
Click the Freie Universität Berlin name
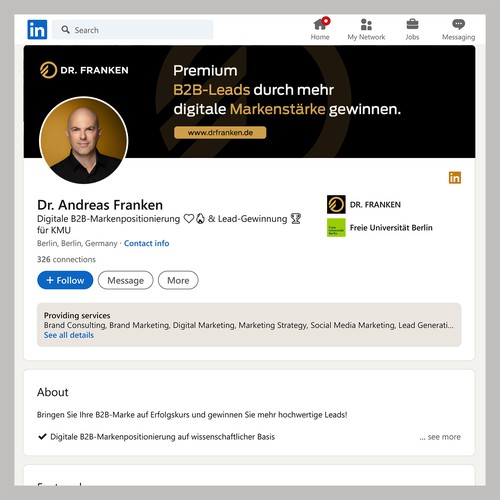pos(391,228)
